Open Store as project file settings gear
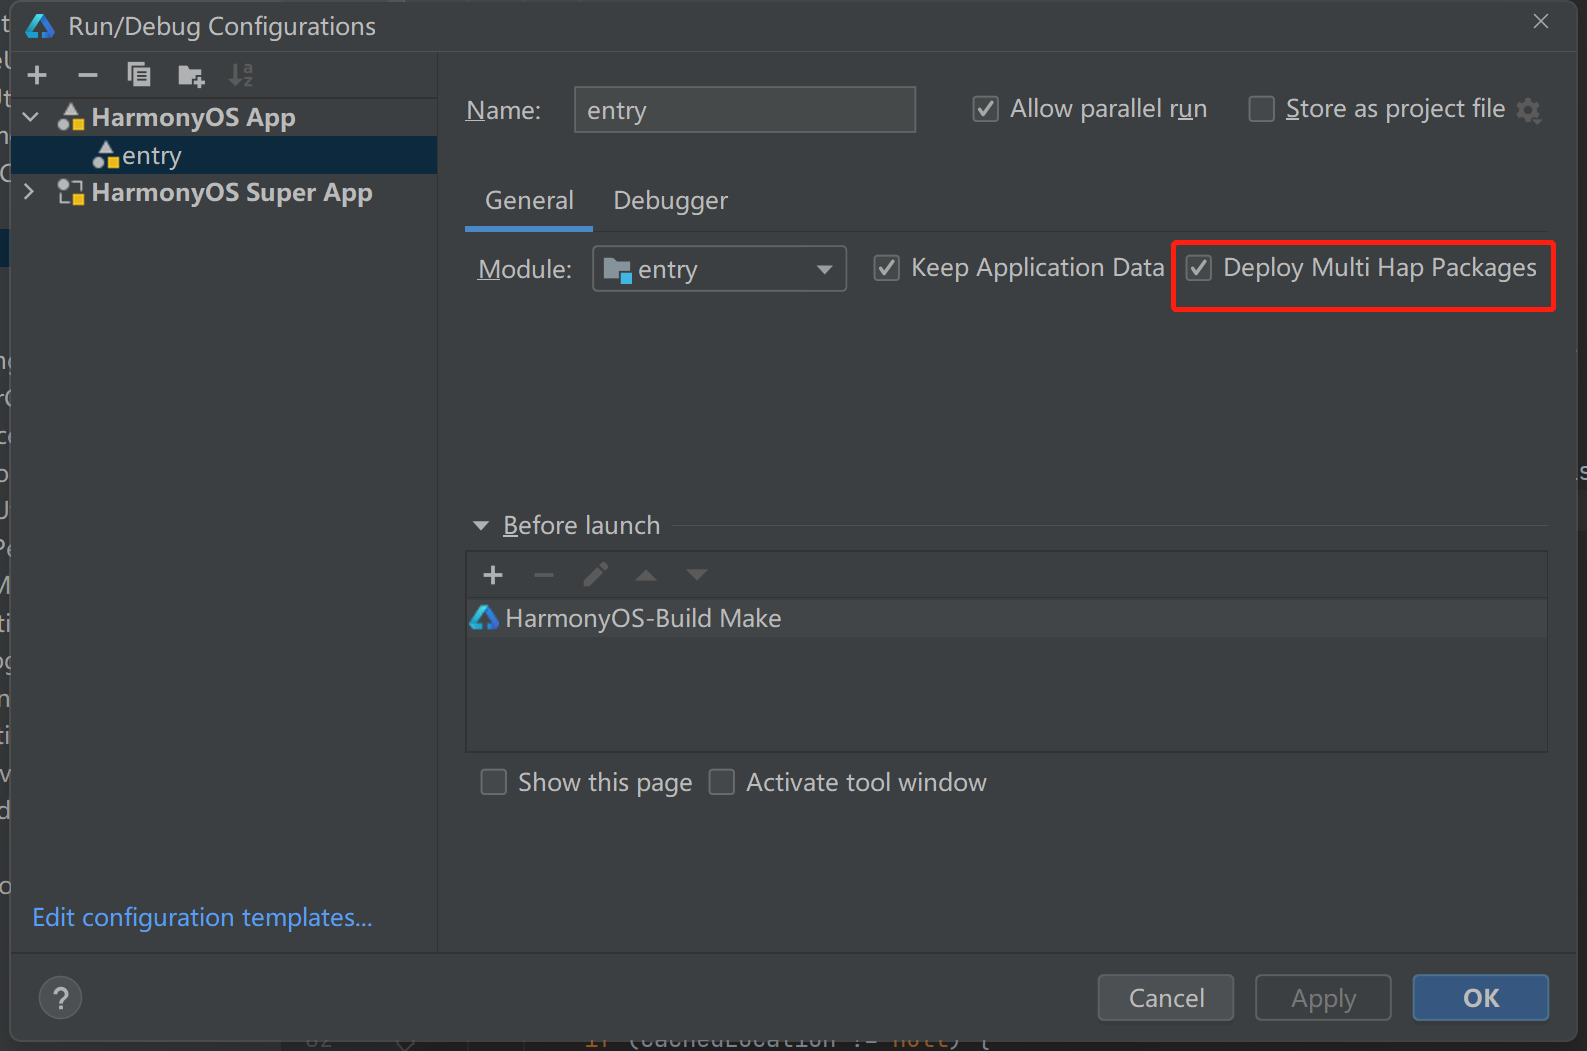Image resolution: width=1587 pixels, height=1051 pixels. [1528, 110]
